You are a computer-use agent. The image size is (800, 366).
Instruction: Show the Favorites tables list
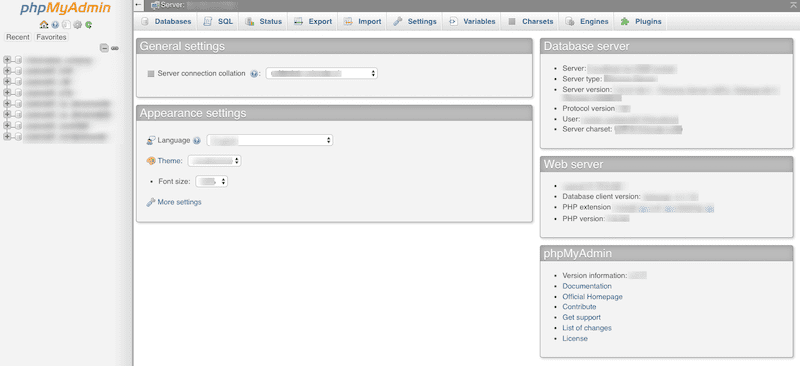[x=52, y=37]
